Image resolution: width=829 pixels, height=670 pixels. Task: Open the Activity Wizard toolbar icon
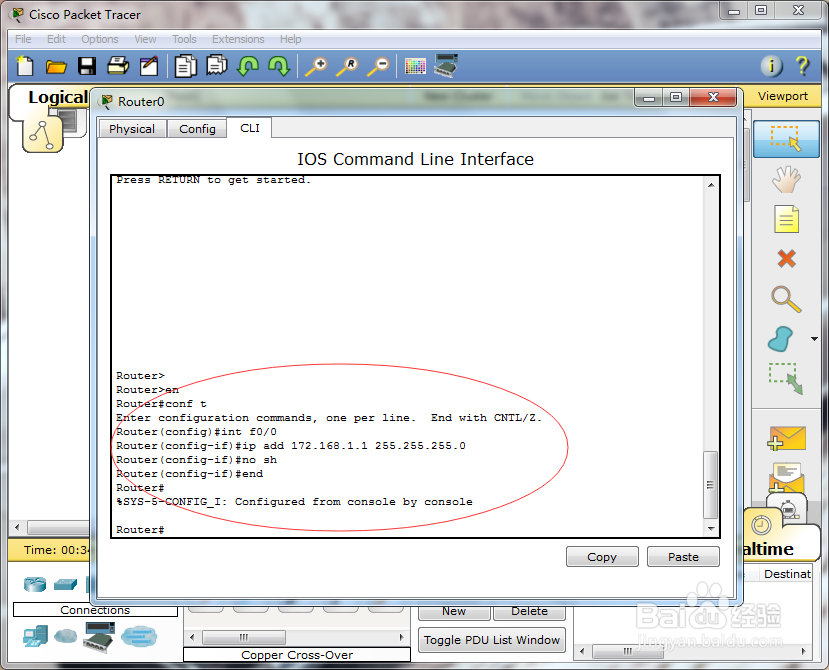(x=149, y=66)
